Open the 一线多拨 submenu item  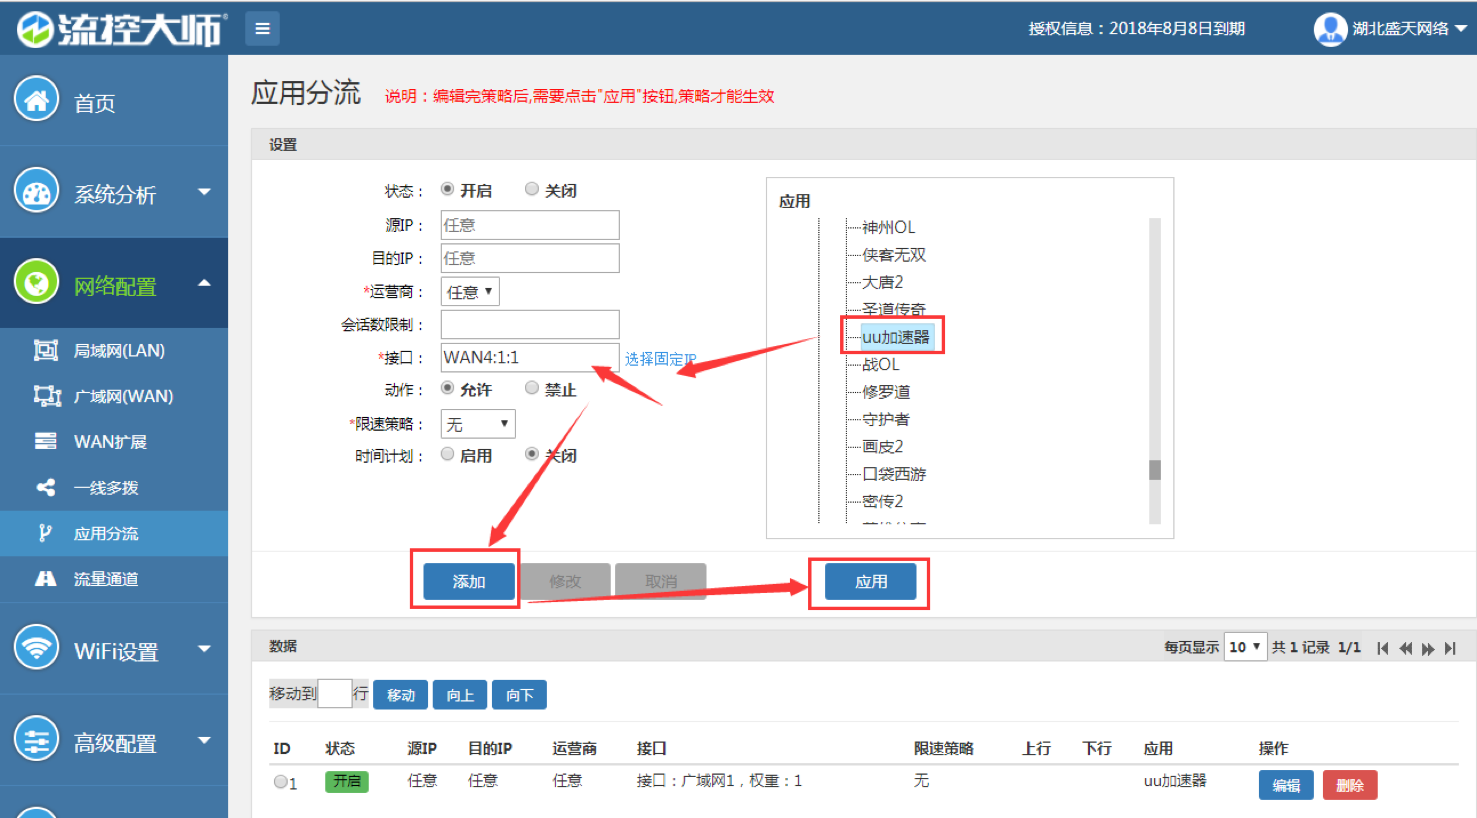(114, 487)
